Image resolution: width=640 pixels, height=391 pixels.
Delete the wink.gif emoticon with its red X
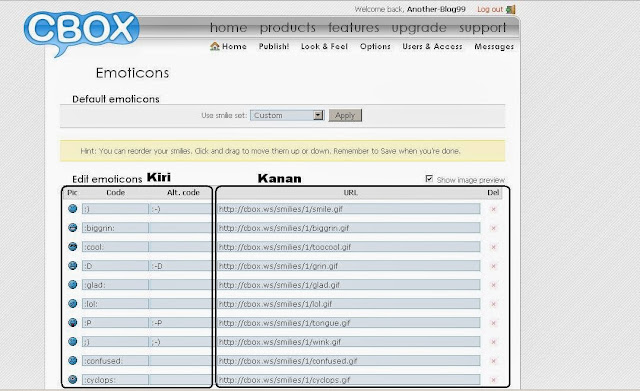point(493,342)
